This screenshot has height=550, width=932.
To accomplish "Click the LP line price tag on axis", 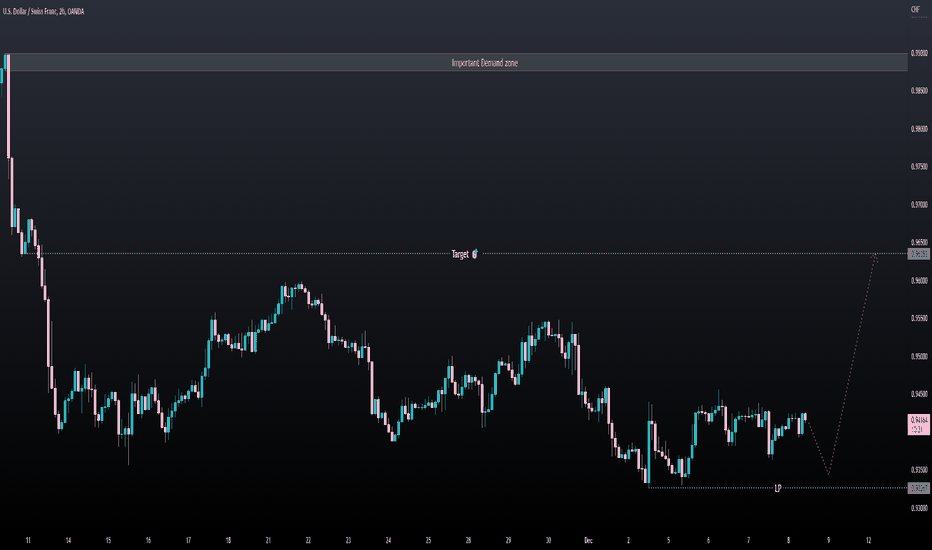I will 919,488.
